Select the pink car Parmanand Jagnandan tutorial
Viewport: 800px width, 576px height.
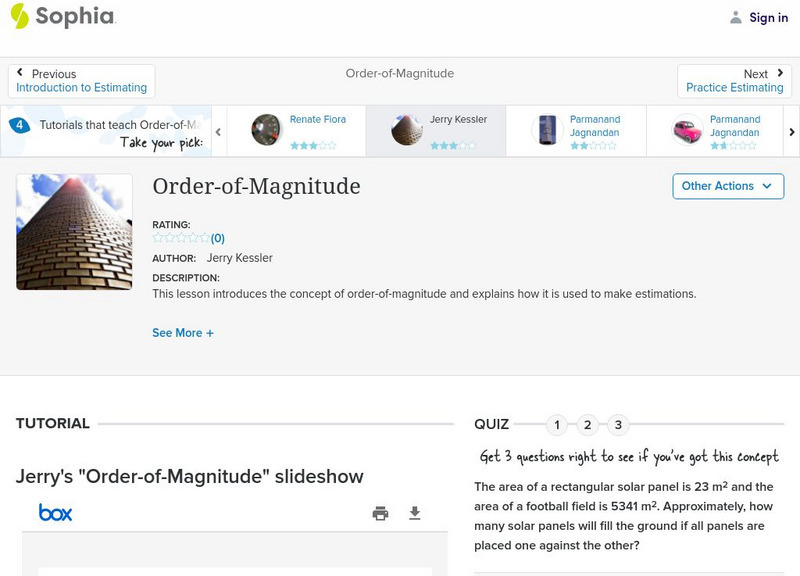[715, 131]
